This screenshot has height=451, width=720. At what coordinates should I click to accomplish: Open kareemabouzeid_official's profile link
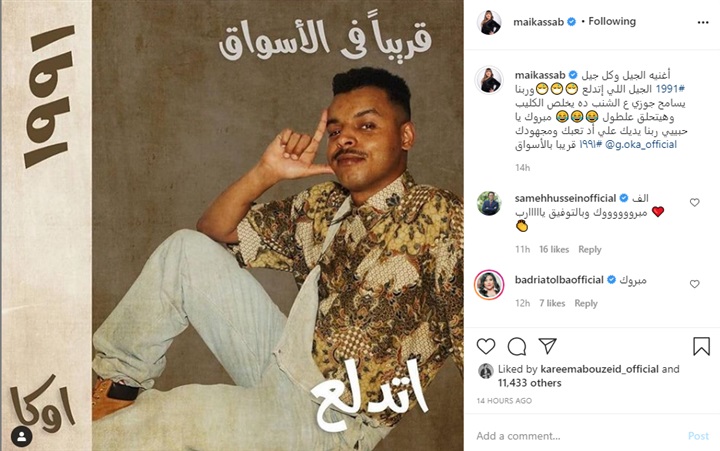600,369
